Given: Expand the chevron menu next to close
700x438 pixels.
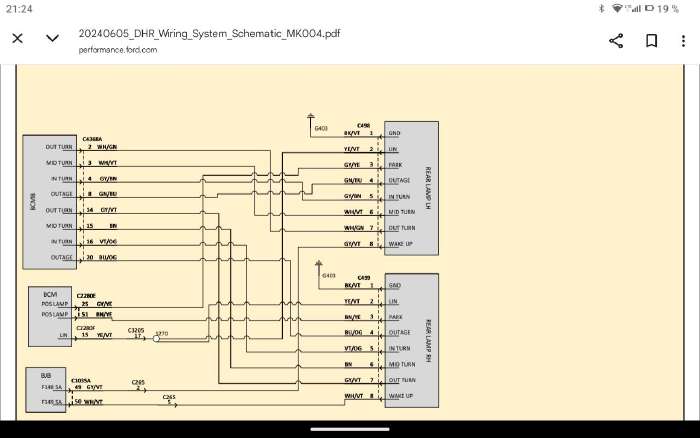Looking at the screenshot, I should [53, 38].
